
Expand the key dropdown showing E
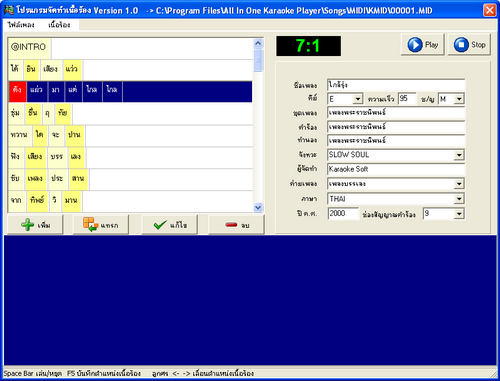point(358,99)
